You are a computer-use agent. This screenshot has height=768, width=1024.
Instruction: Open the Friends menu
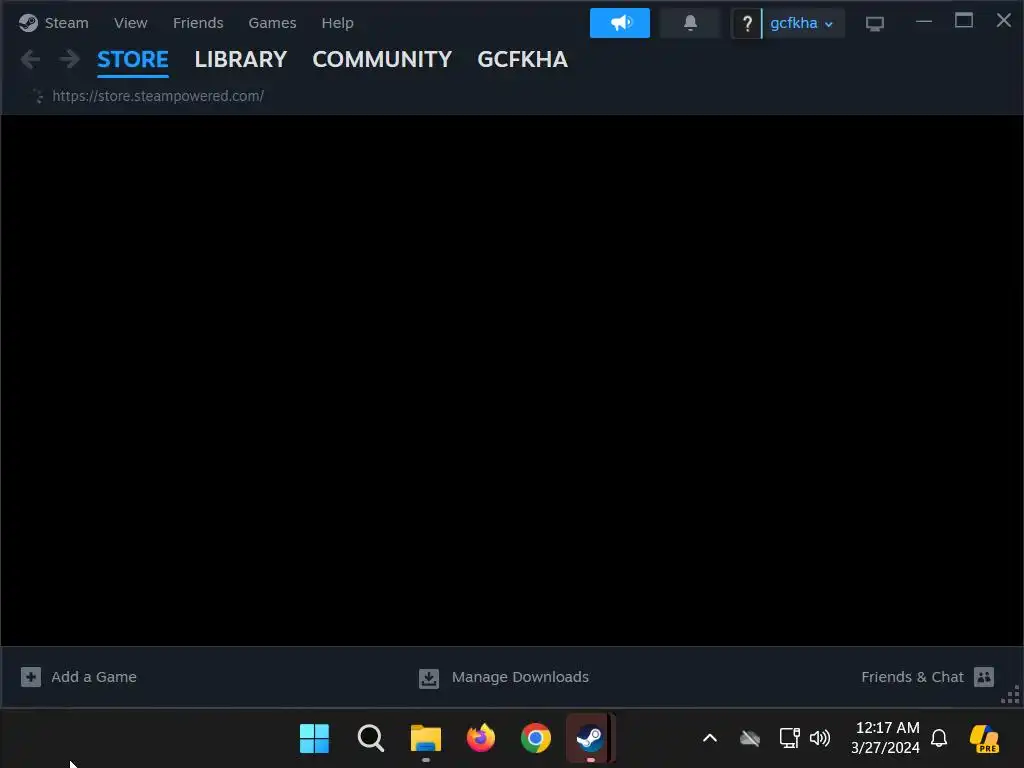(x=198, y=23)
